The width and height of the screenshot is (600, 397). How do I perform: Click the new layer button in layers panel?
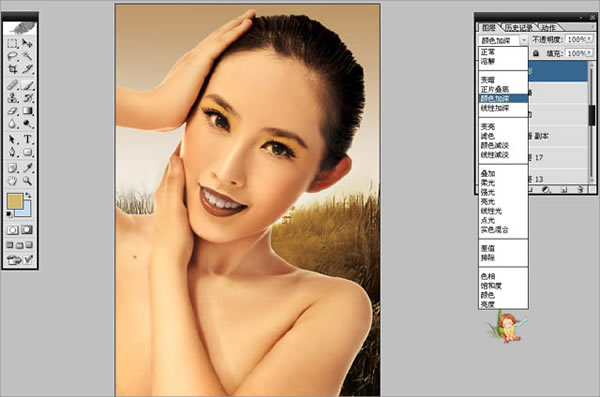tap(564, 190)
